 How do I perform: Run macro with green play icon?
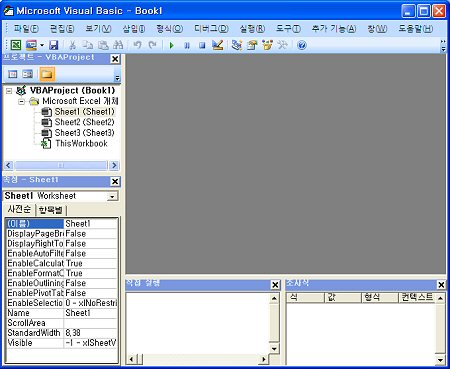pyautogui.click(x=172, y=45)
